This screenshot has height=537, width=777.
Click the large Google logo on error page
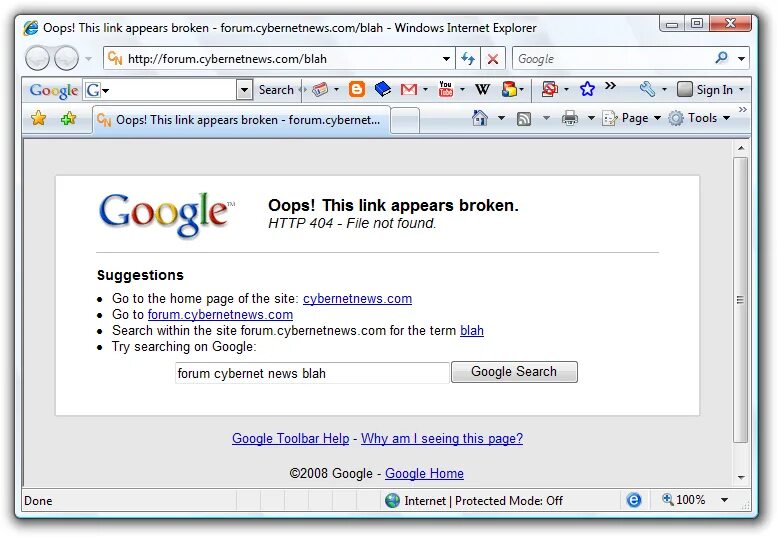click(x=166, y=215)
